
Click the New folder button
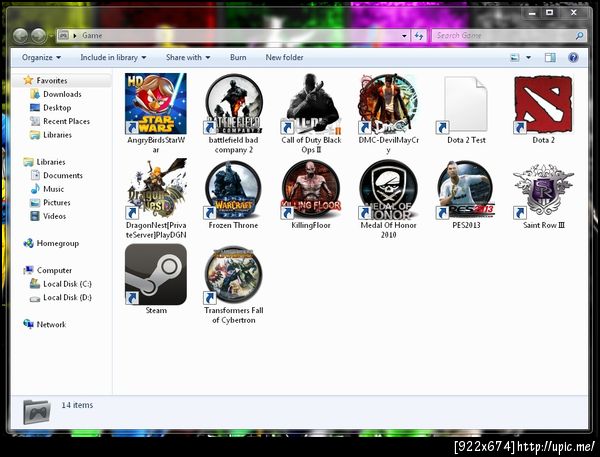point(284,58)
